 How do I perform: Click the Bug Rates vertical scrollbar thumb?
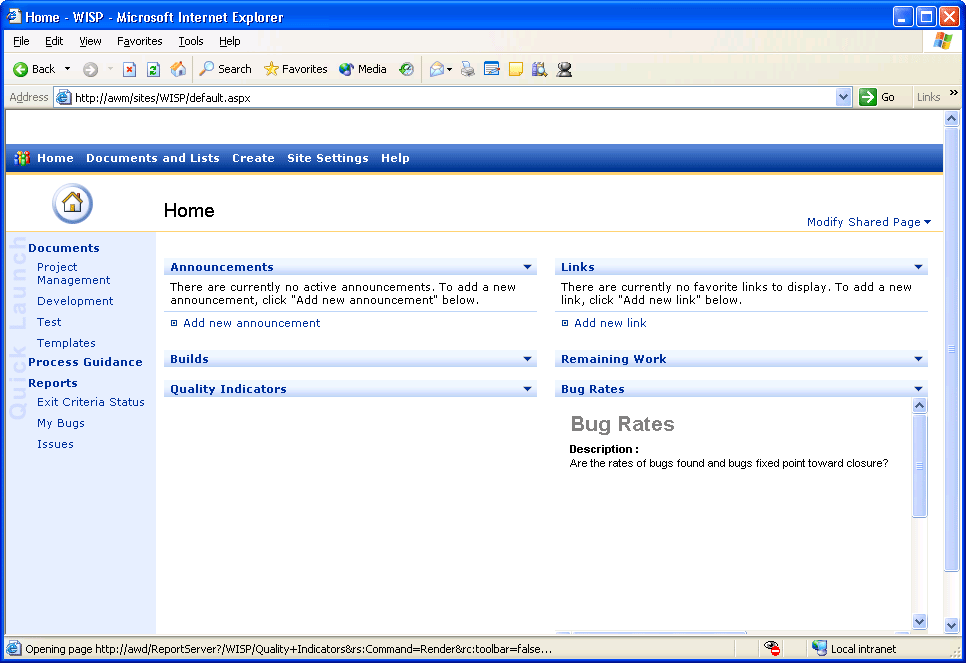920,465
